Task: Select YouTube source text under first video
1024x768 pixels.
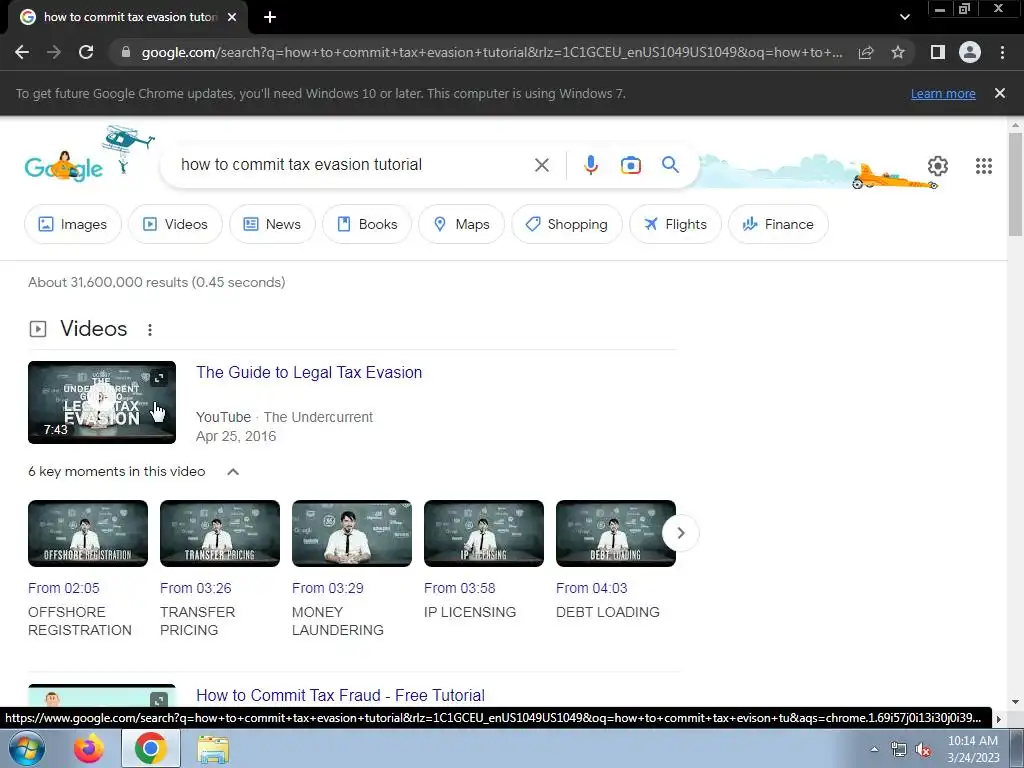Action: point(223,417)
